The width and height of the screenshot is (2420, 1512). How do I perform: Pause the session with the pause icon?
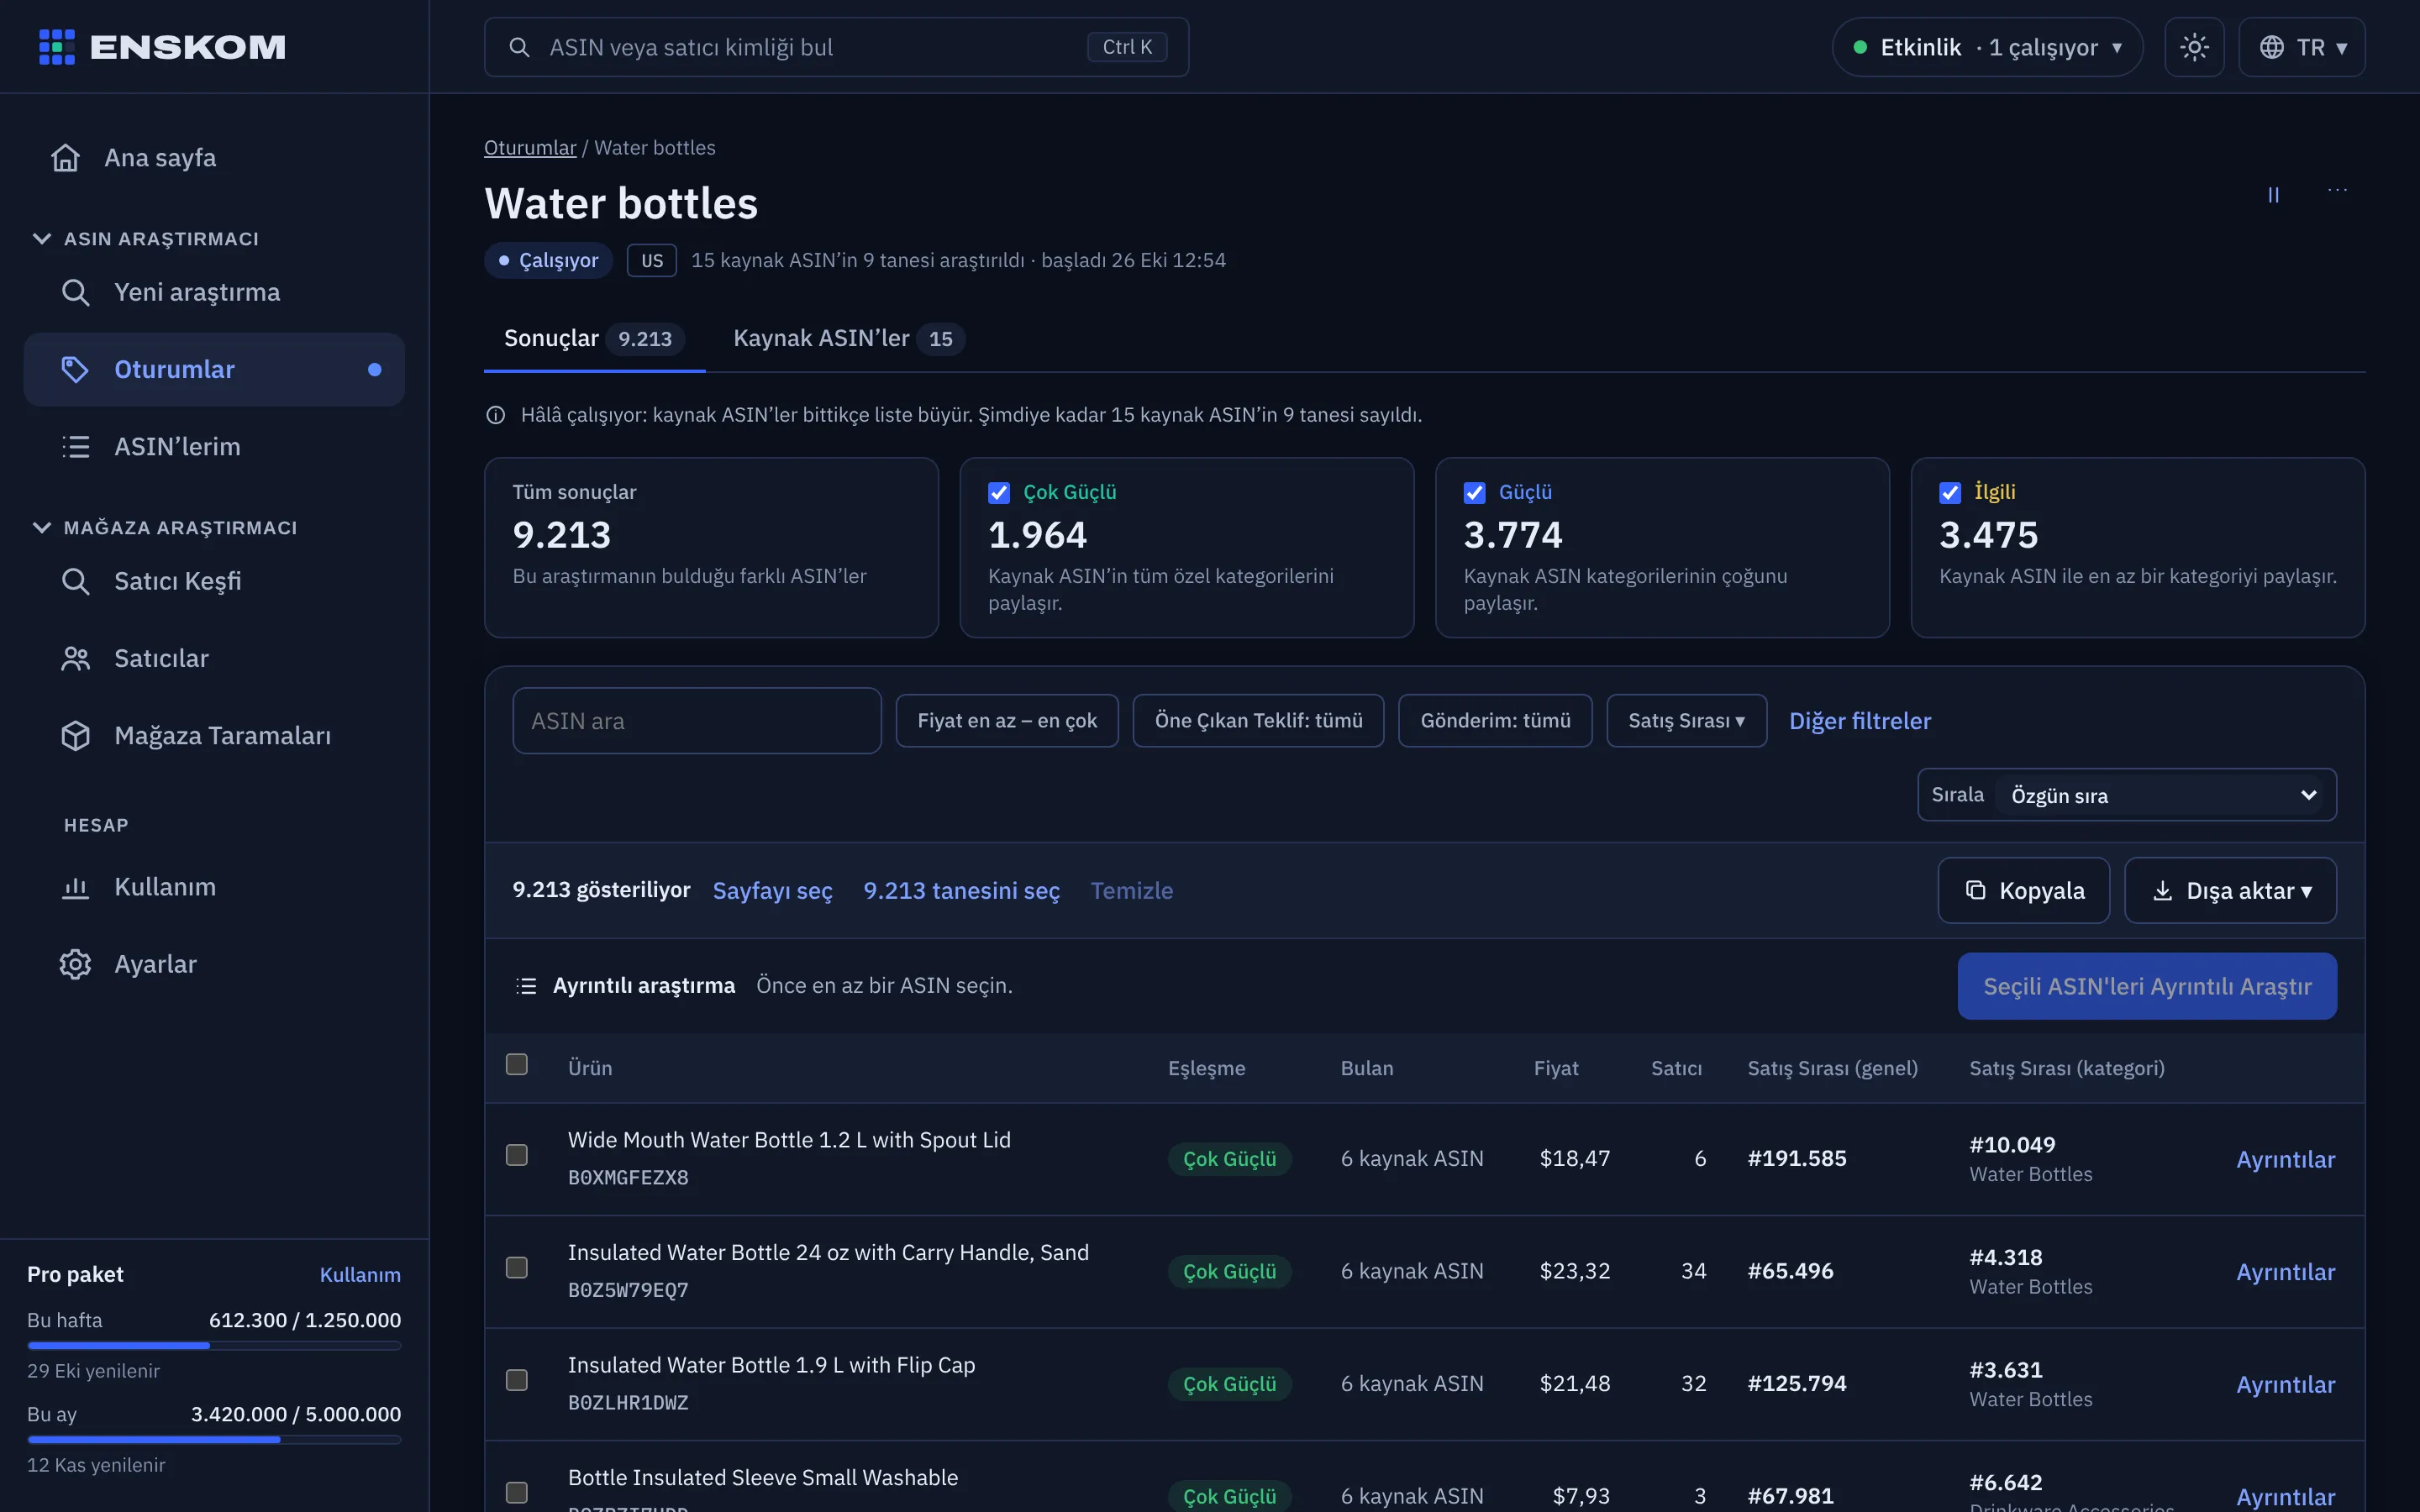pyautogui.click(x=2273, y=195)
